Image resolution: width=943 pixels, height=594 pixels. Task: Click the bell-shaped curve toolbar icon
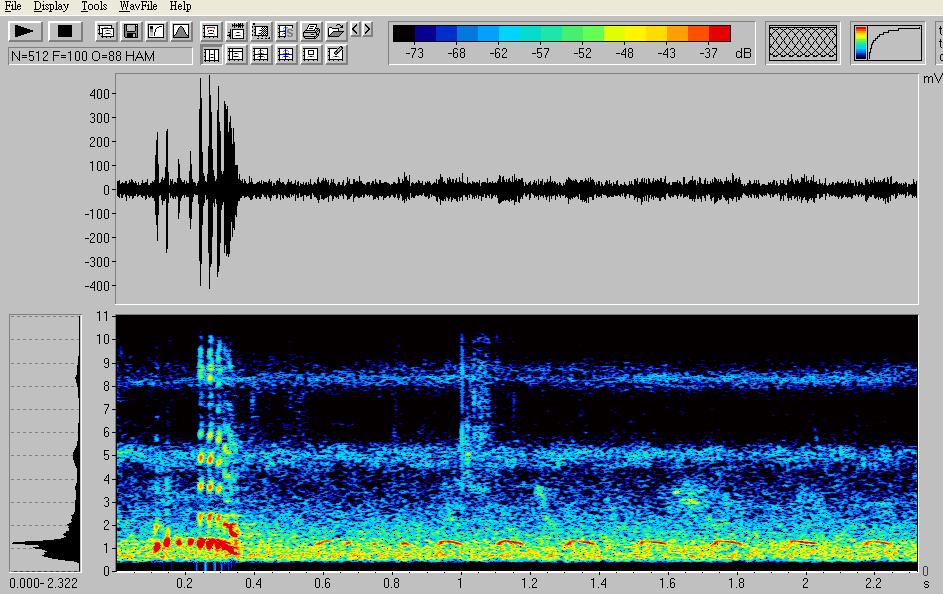[x=181, y=31]
